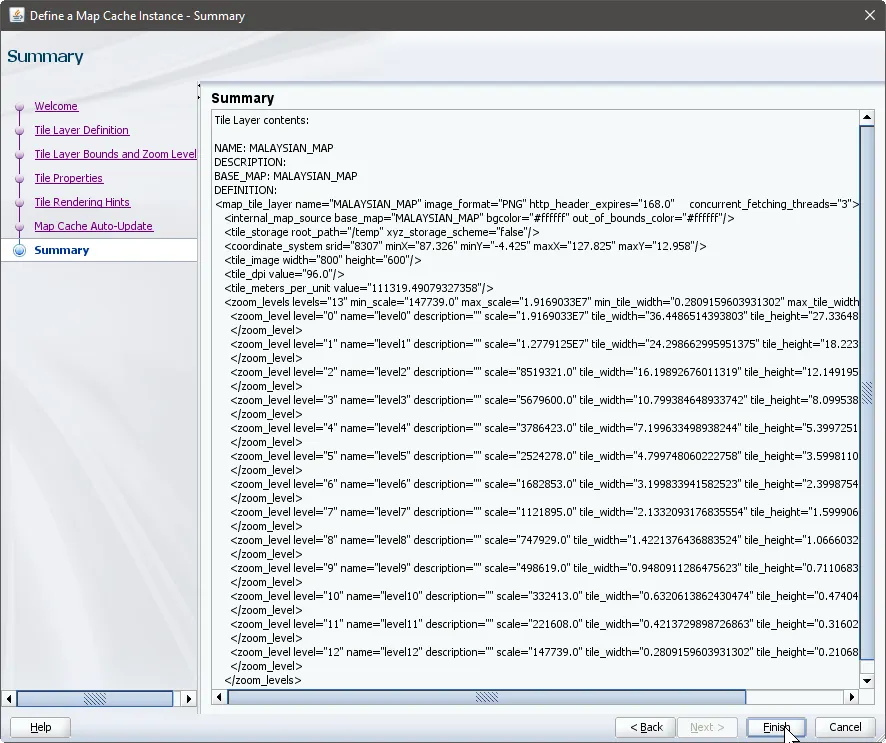Click the zoom_level level="0" line
This screenshot has width=886, height=743.
pos(544,316)
